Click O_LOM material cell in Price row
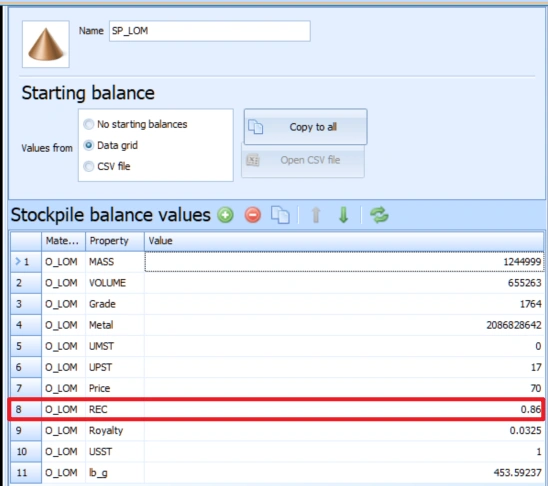 tap(63, 388)
